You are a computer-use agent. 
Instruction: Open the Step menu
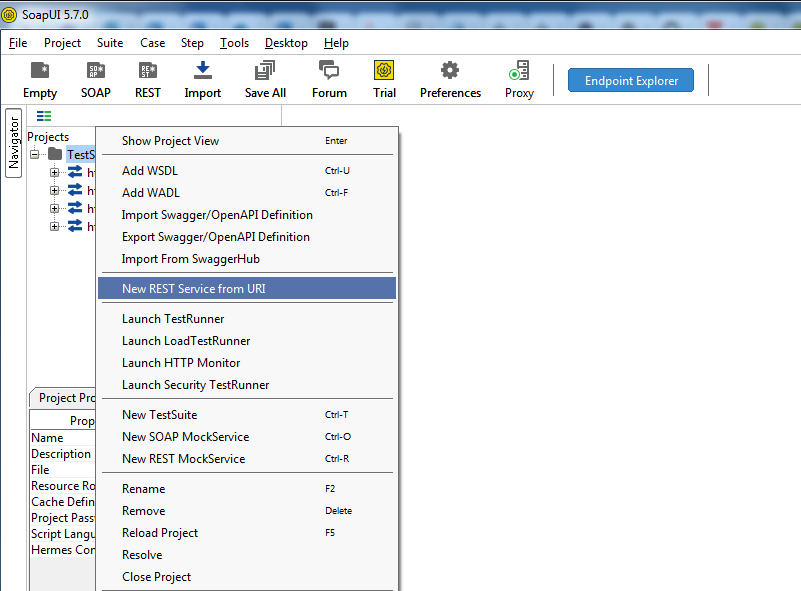192,43
